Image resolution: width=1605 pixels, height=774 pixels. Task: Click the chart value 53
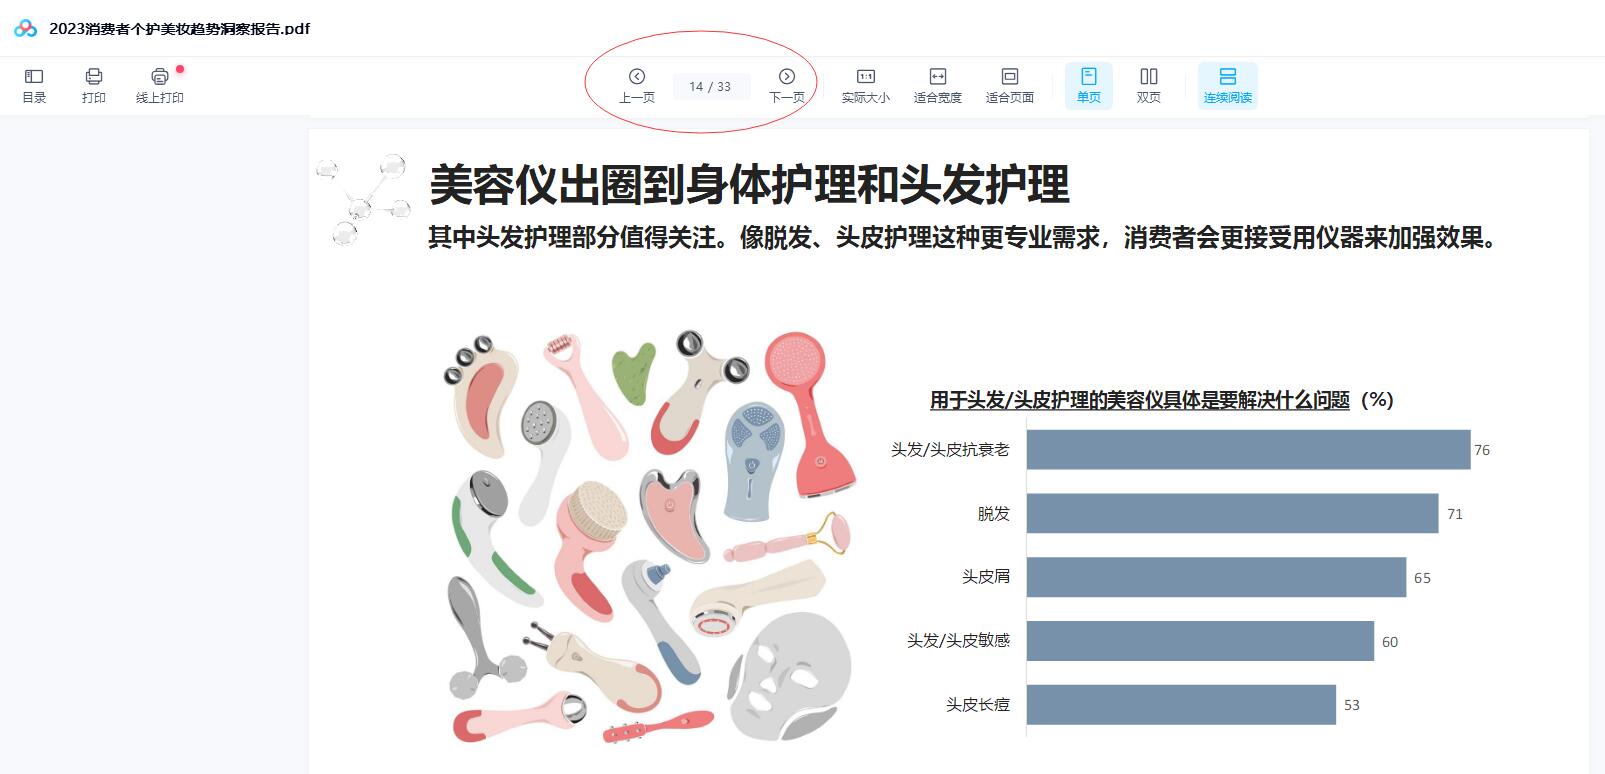(x=1352, y=705)
